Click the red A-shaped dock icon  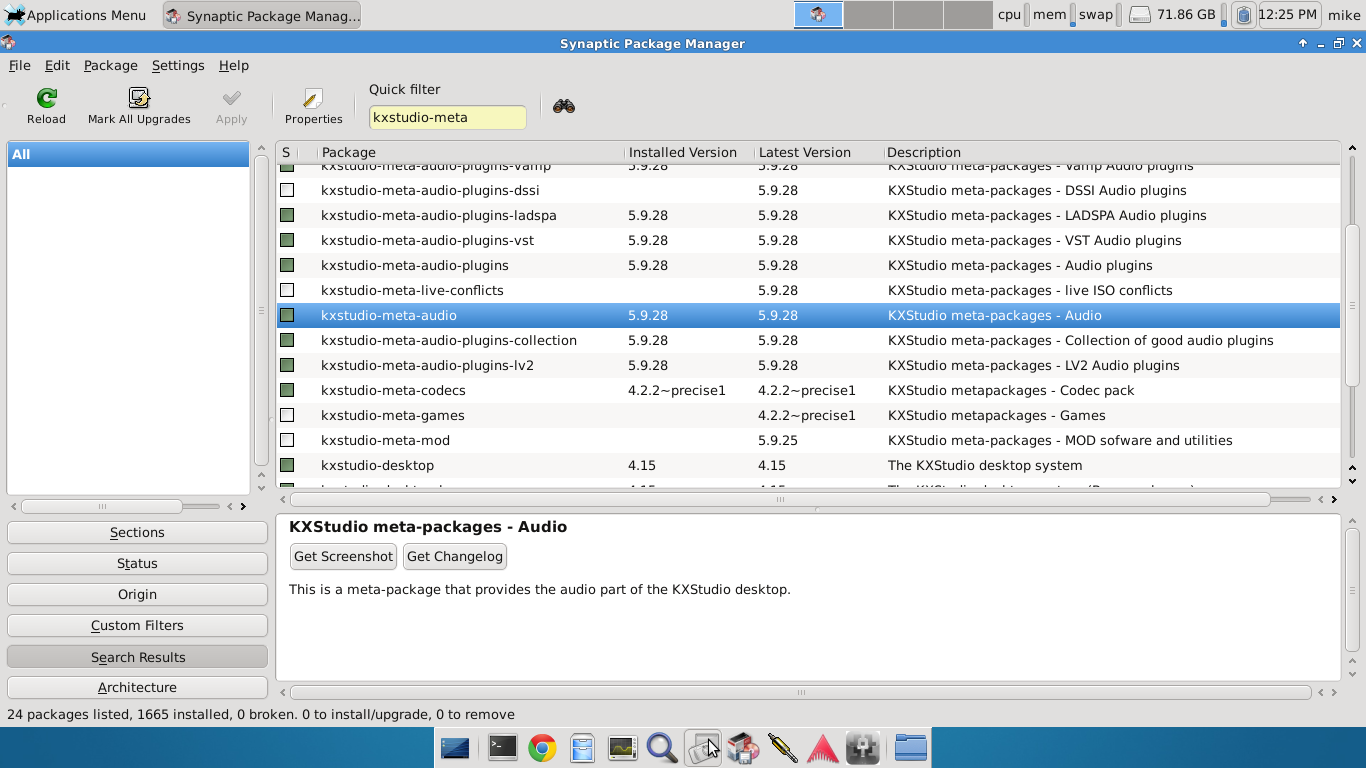click(x=822, y=748)
